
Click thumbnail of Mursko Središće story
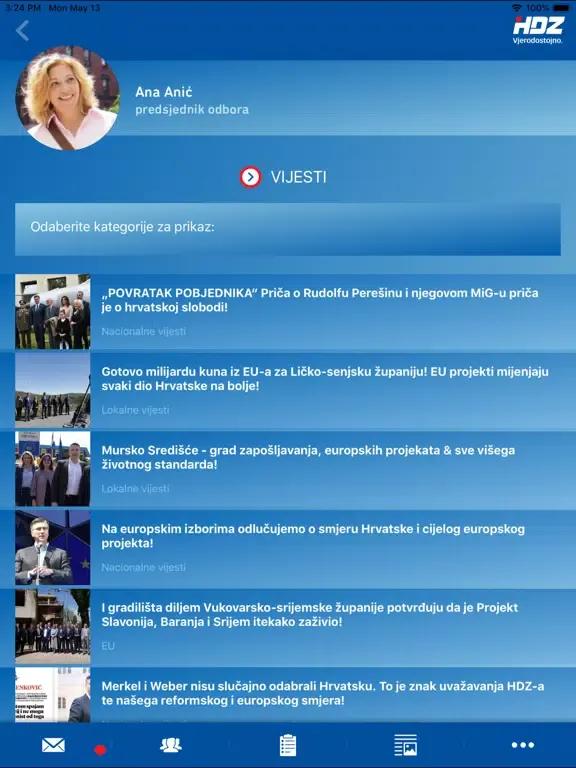pyautogui.click(x=53, y=469)
